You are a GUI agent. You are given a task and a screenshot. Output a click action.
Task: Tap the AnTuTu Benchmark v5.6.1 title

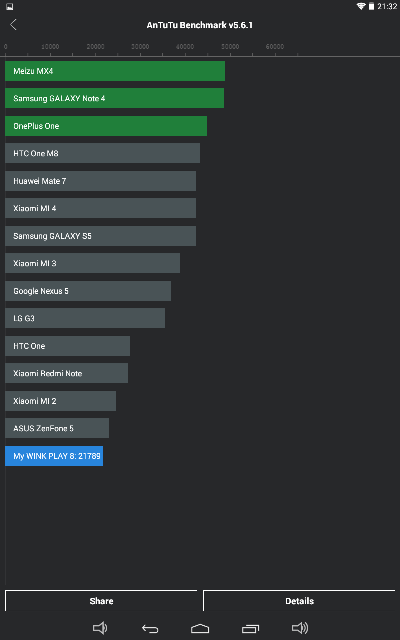(x=200, y=25)
